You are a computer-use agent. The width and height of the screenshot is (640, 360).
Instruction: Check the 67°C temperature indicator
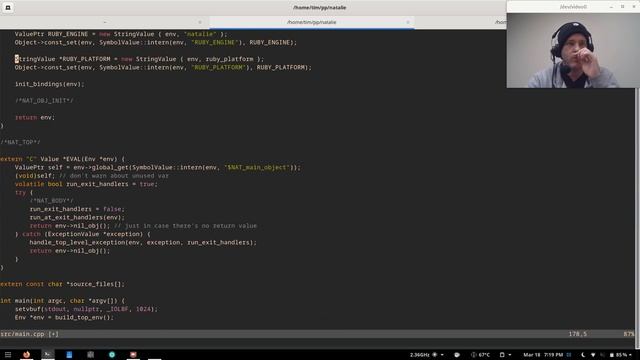(480, 355)
